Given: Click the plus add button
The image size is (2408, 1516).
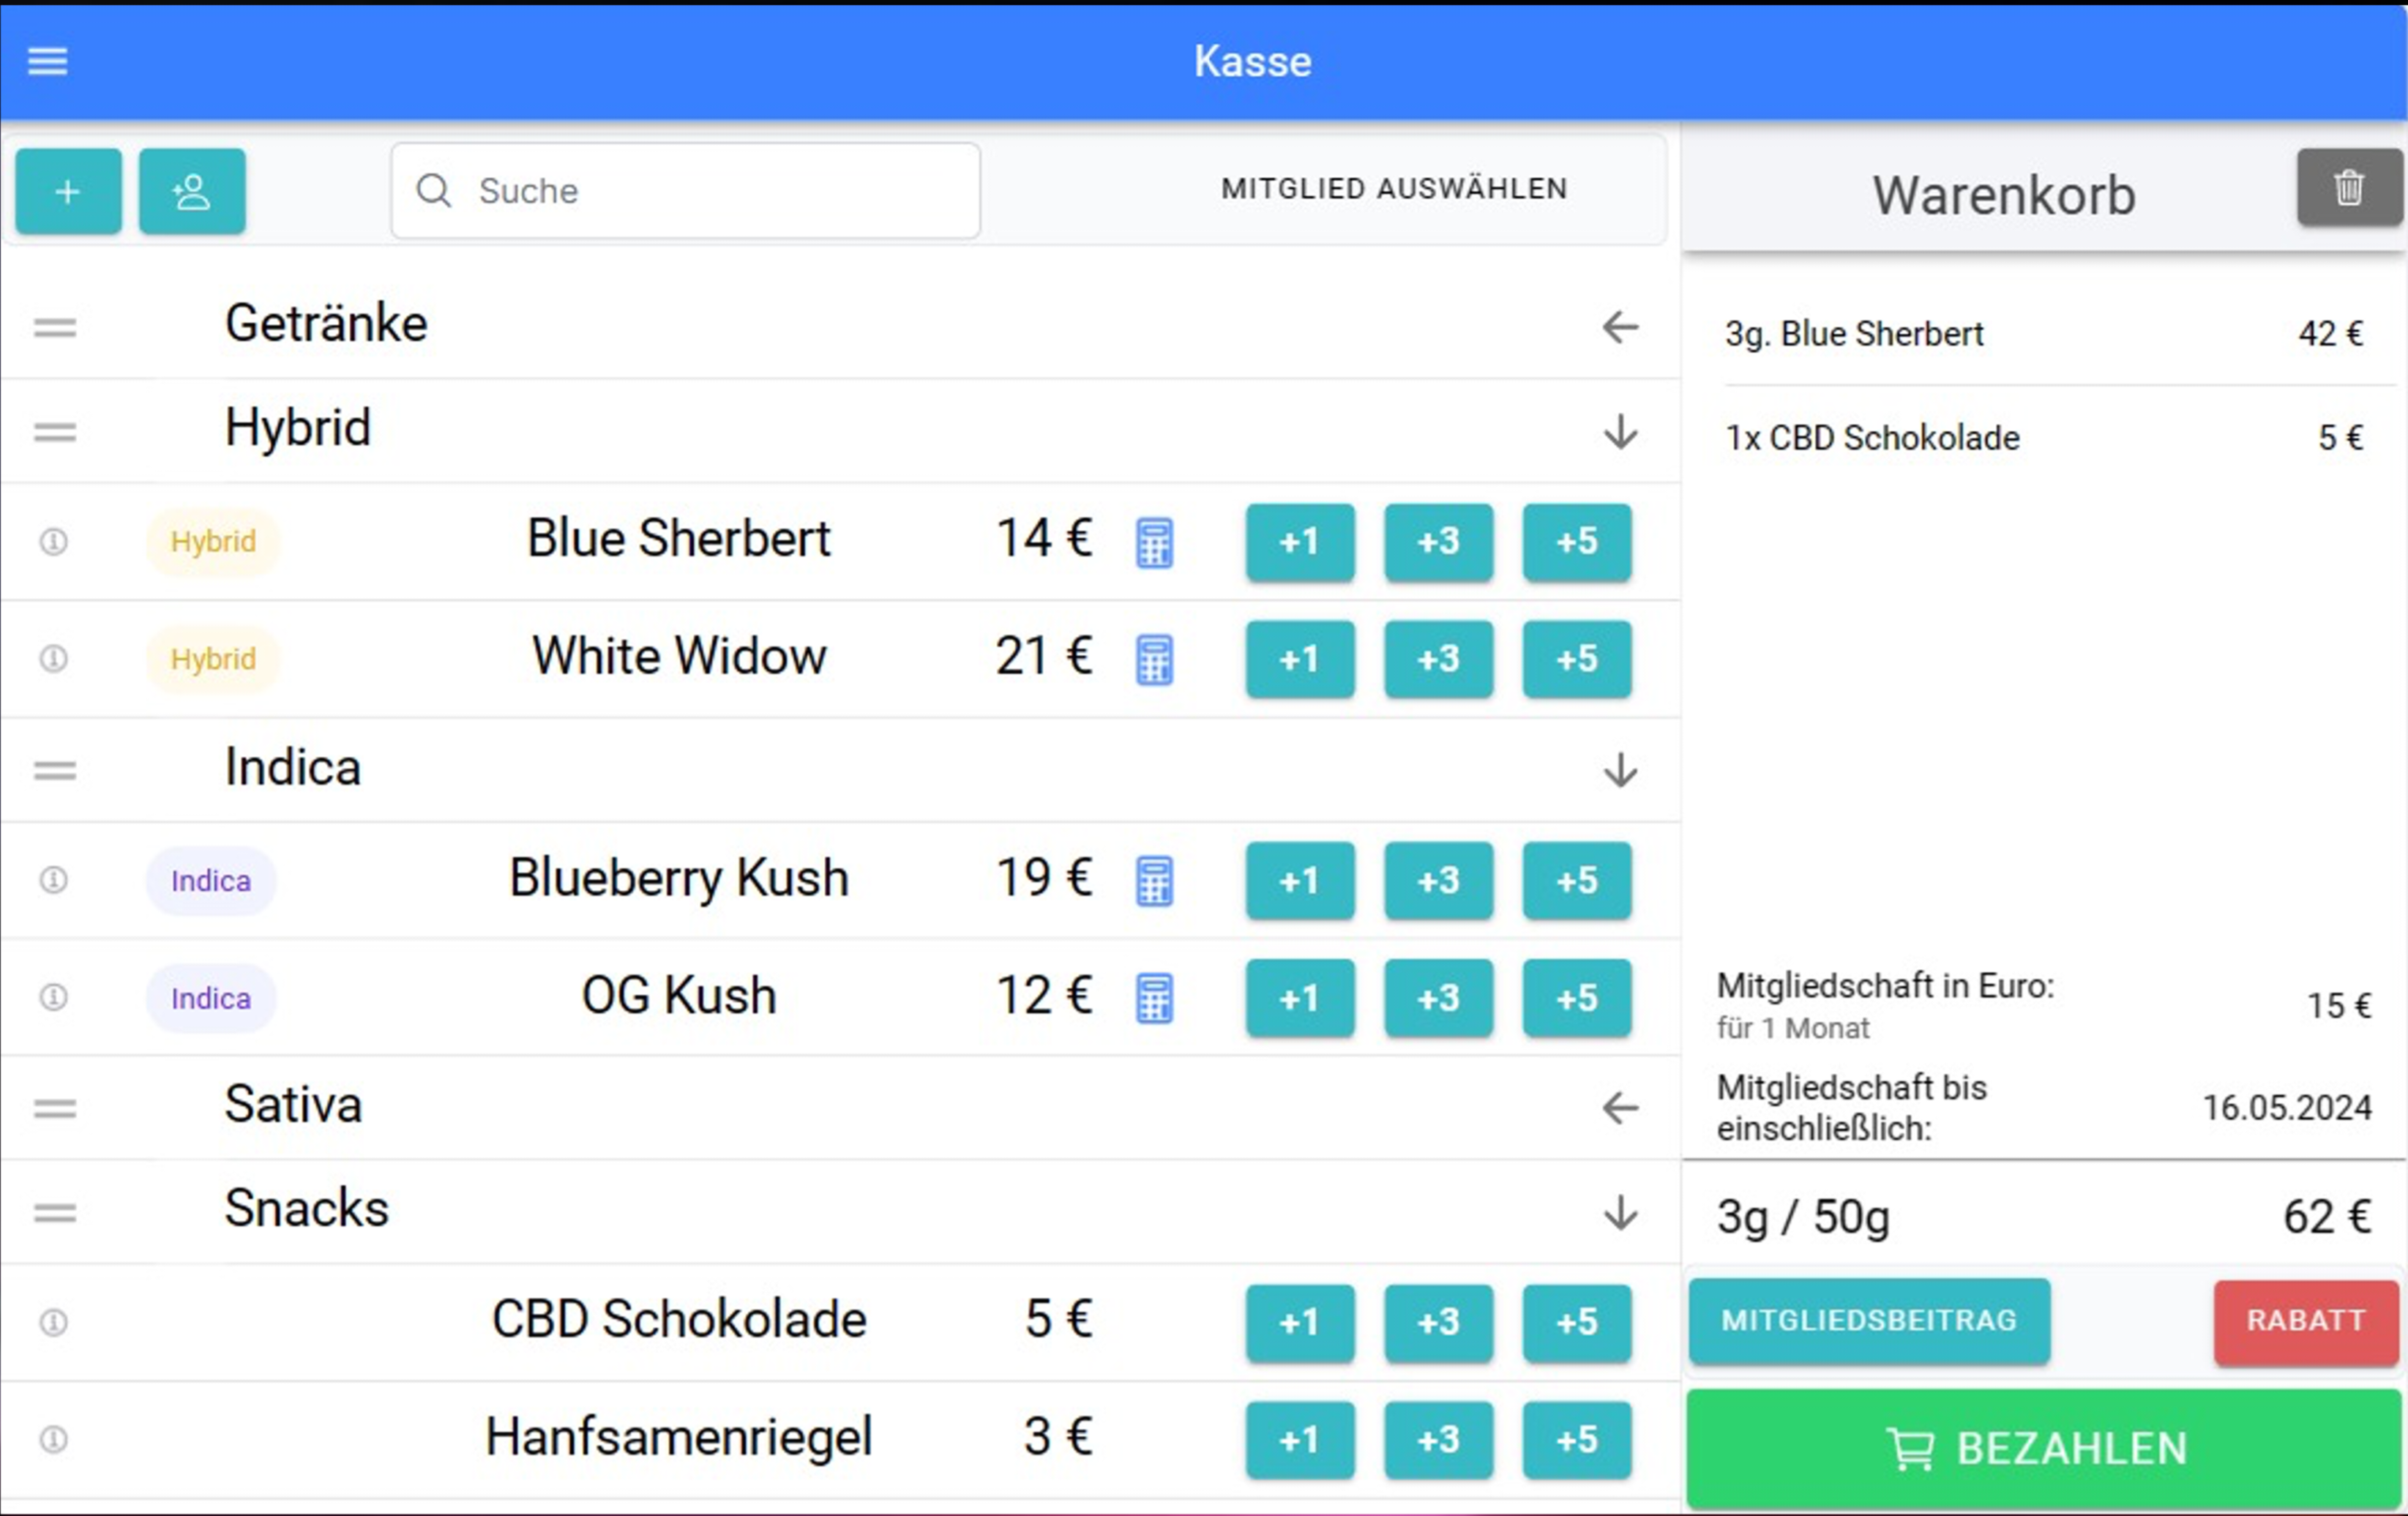Looking at the screenshot, I should coord(68,191).
